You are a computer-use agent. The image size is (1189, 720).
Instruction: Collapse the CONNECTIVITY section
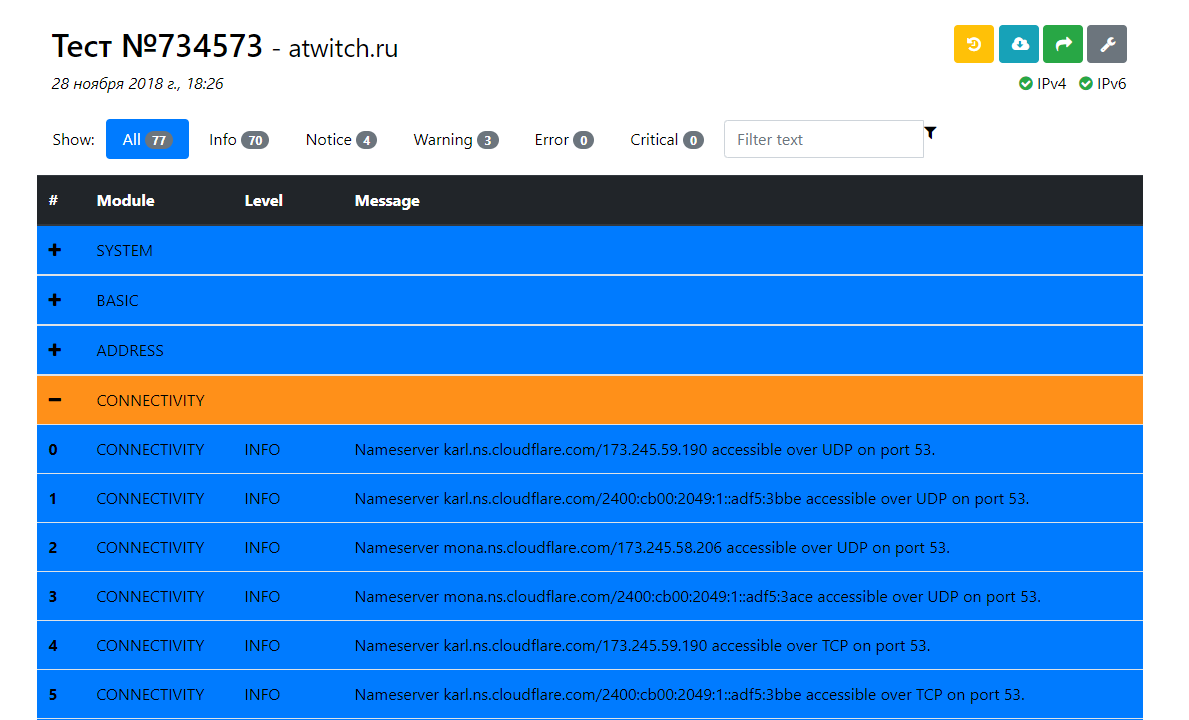55,400
